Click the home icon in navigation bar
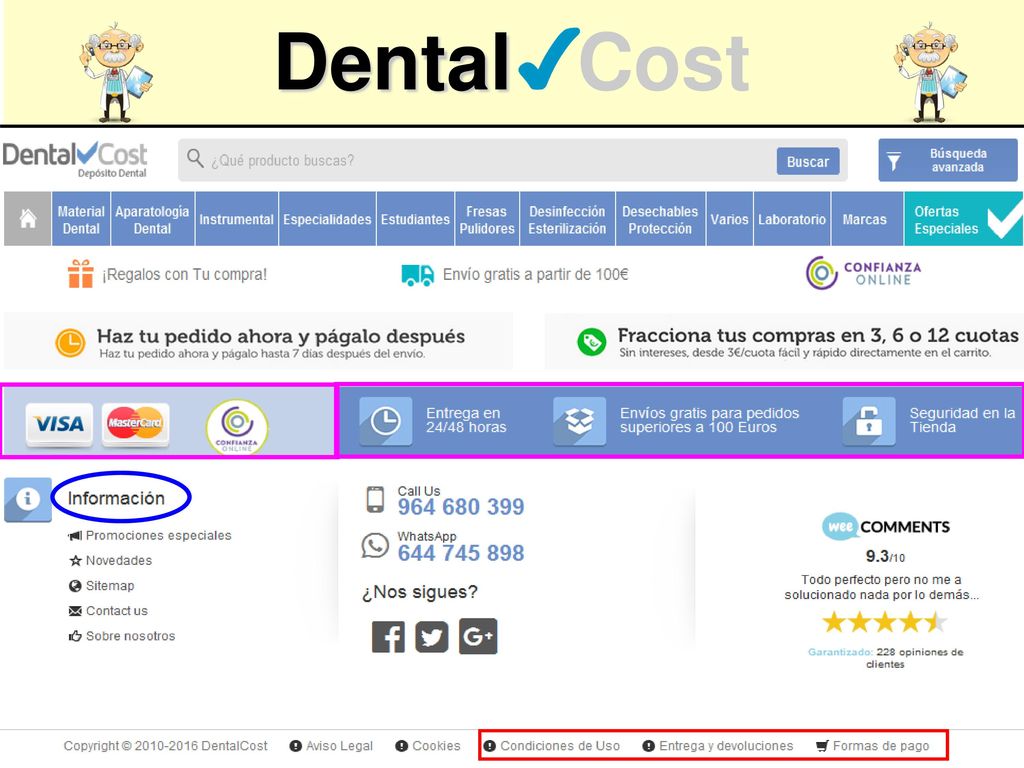Viewport: 1024px width, 768px height. click(27, 219)
